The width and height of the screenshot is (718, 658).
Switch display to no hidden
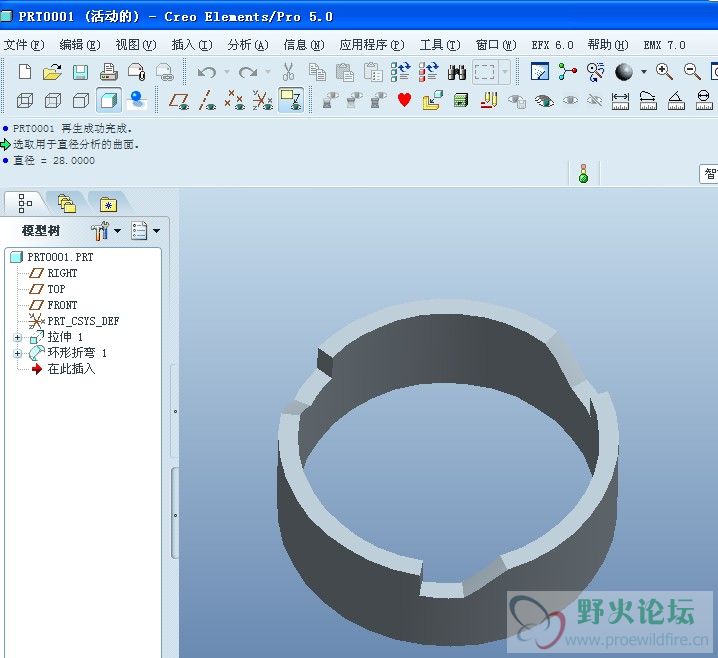tap(81, 100)
